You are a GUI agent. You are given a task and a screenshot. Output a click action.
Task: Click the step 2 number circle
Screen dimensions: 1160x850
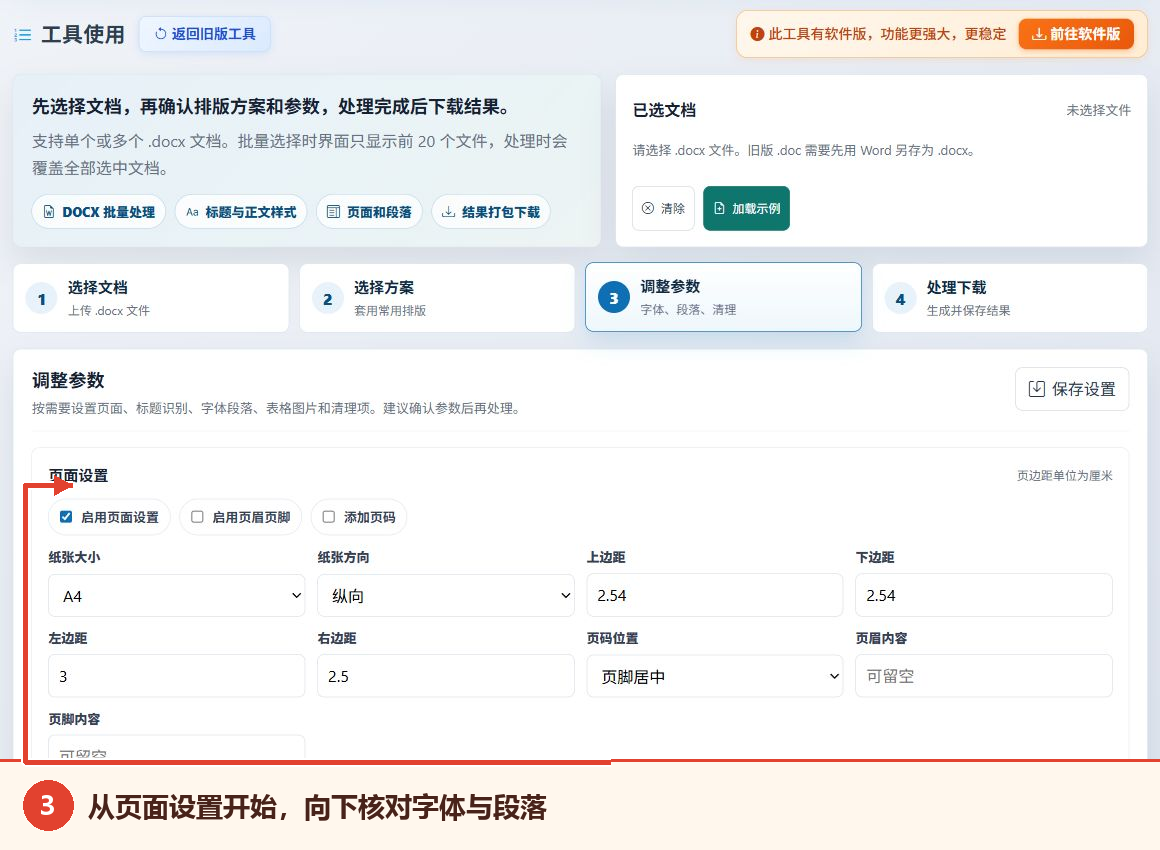[328, 299]
